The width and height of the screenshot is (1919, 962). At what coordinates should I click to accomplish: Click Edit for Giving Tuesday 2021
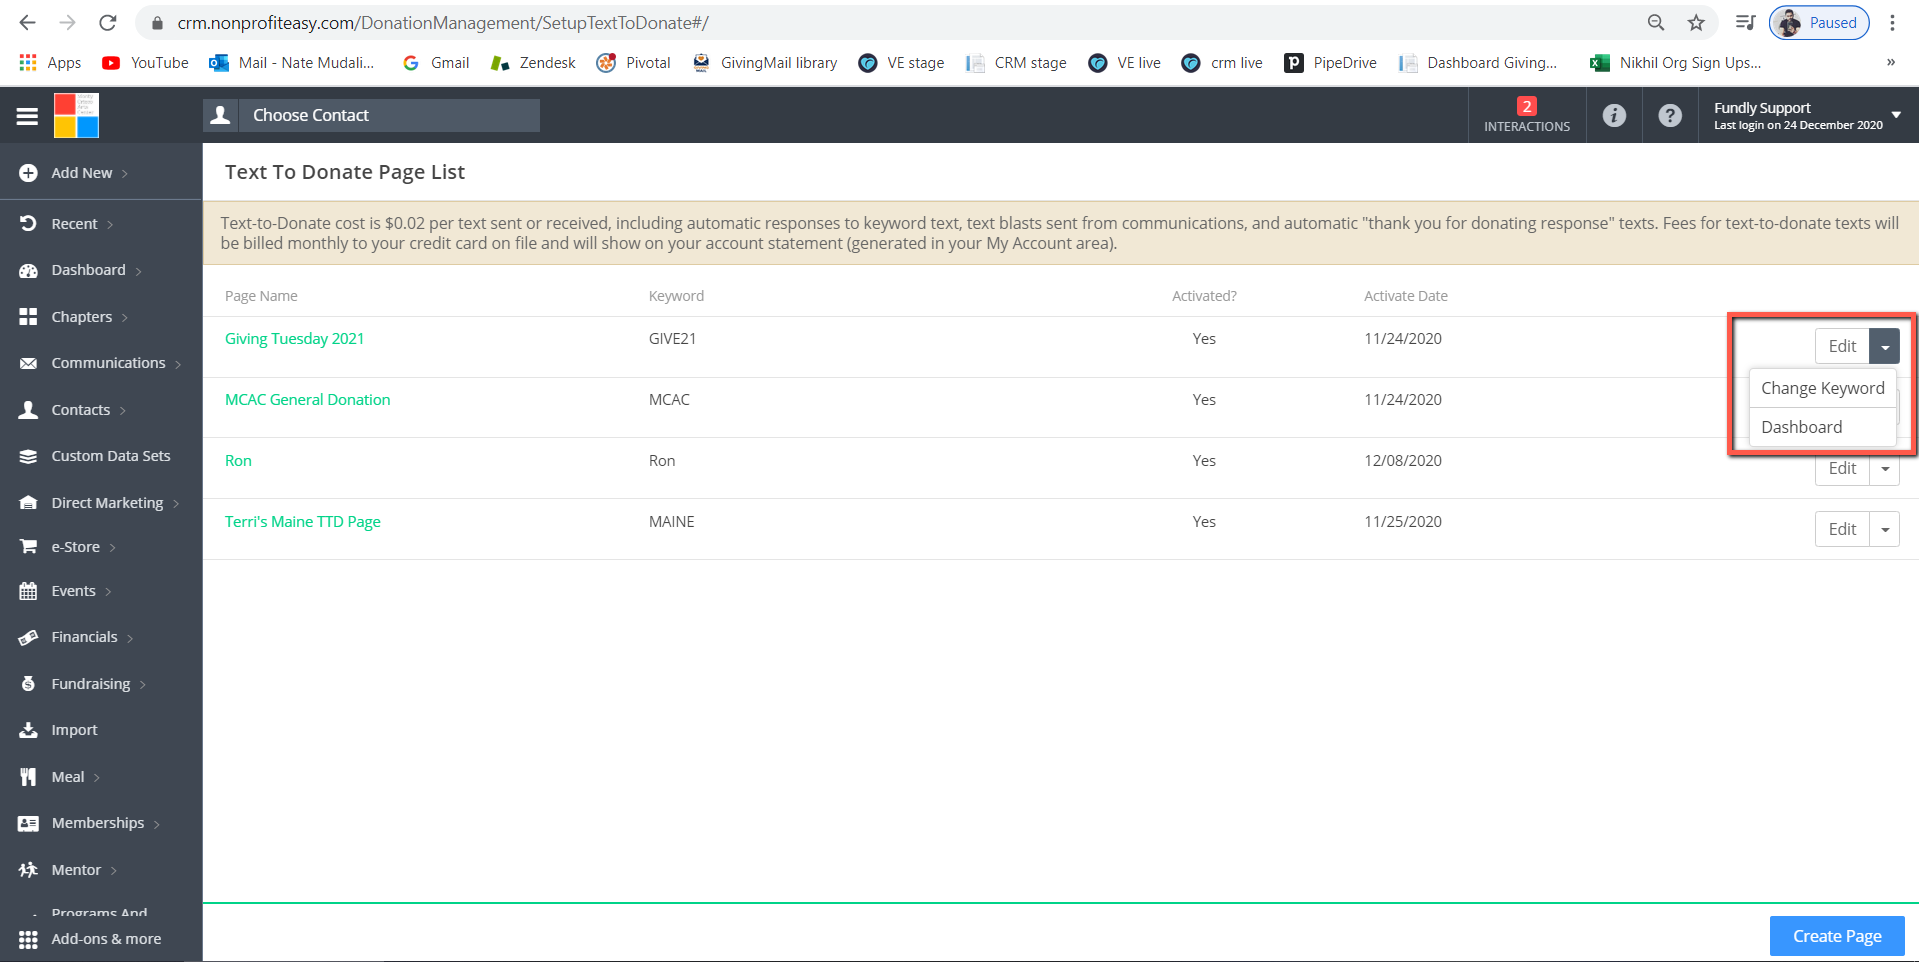point(1842,346)
